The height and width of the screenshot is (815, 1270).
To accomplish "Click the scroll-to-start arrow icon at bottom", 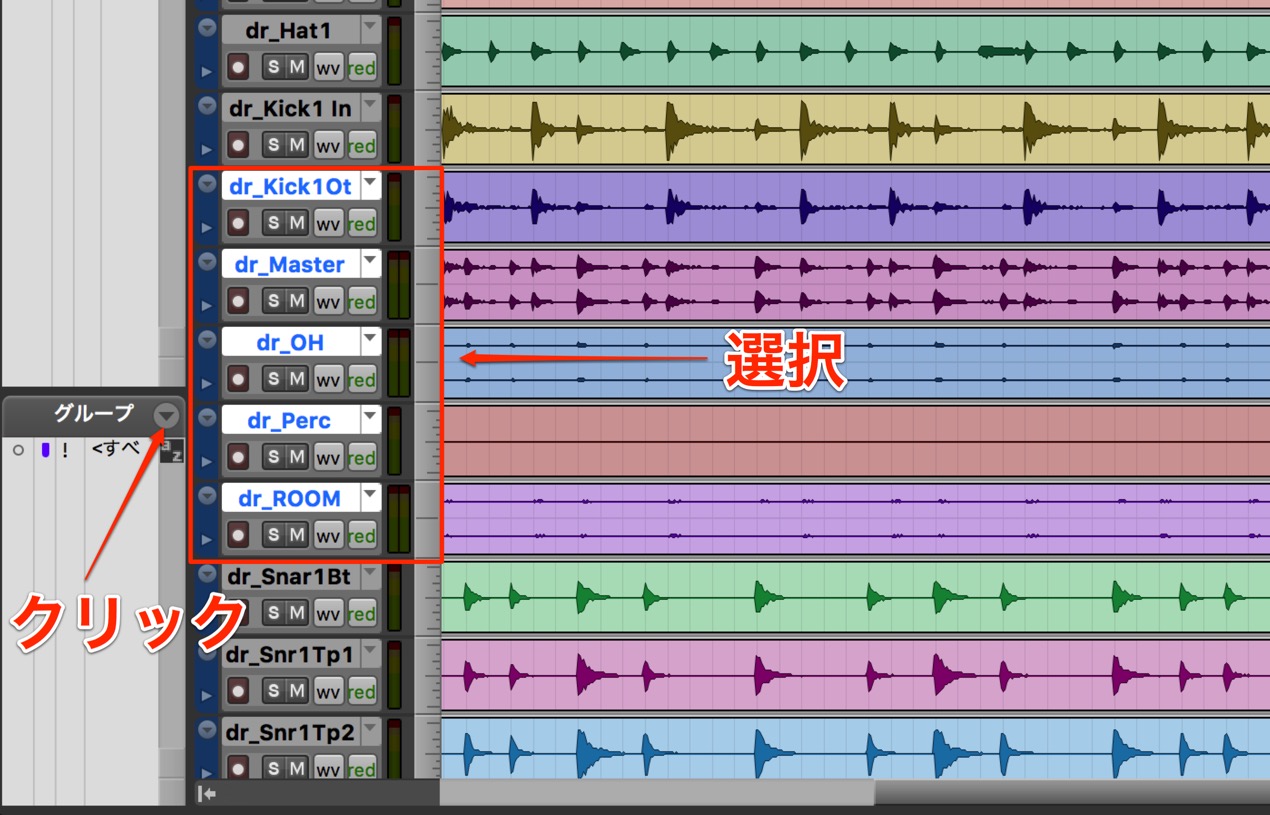I will [206, 794].
